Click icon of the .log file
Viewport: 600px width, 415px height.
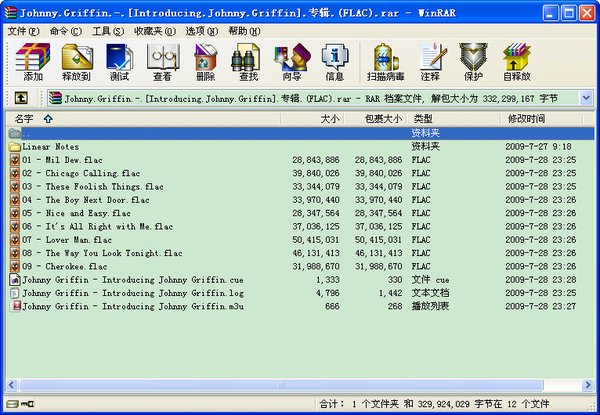15,293
